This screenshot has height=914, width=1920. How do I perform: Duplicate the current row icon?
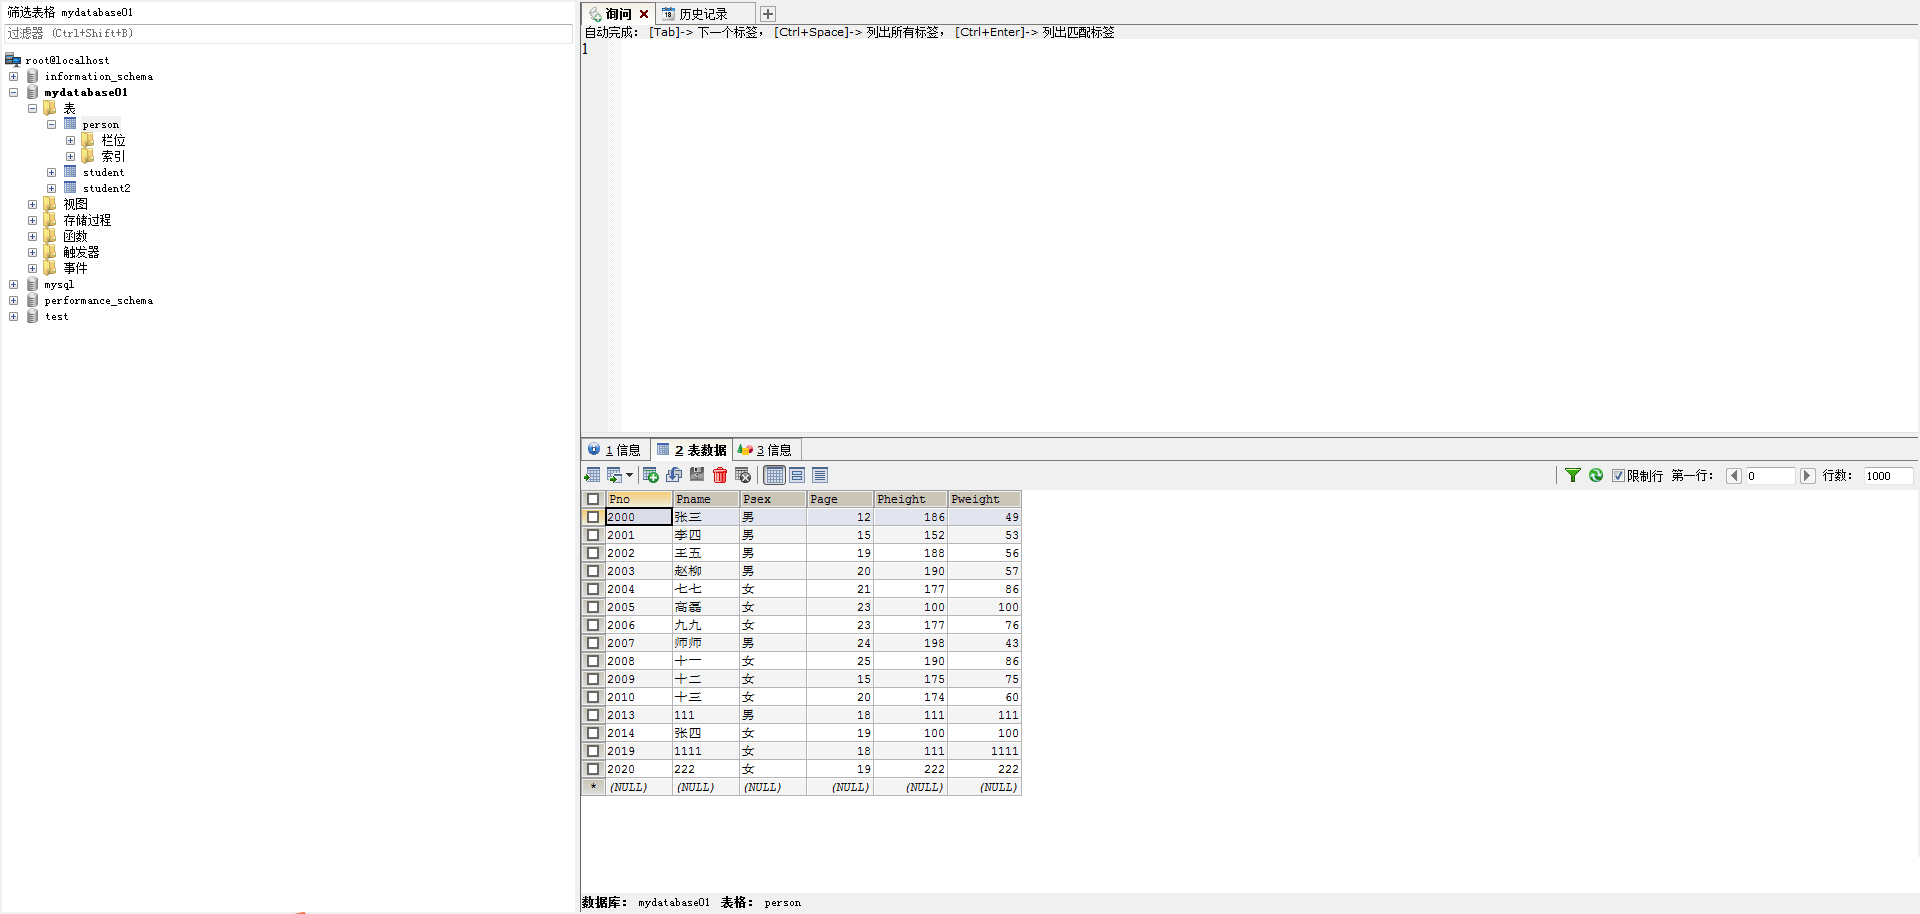674,475
